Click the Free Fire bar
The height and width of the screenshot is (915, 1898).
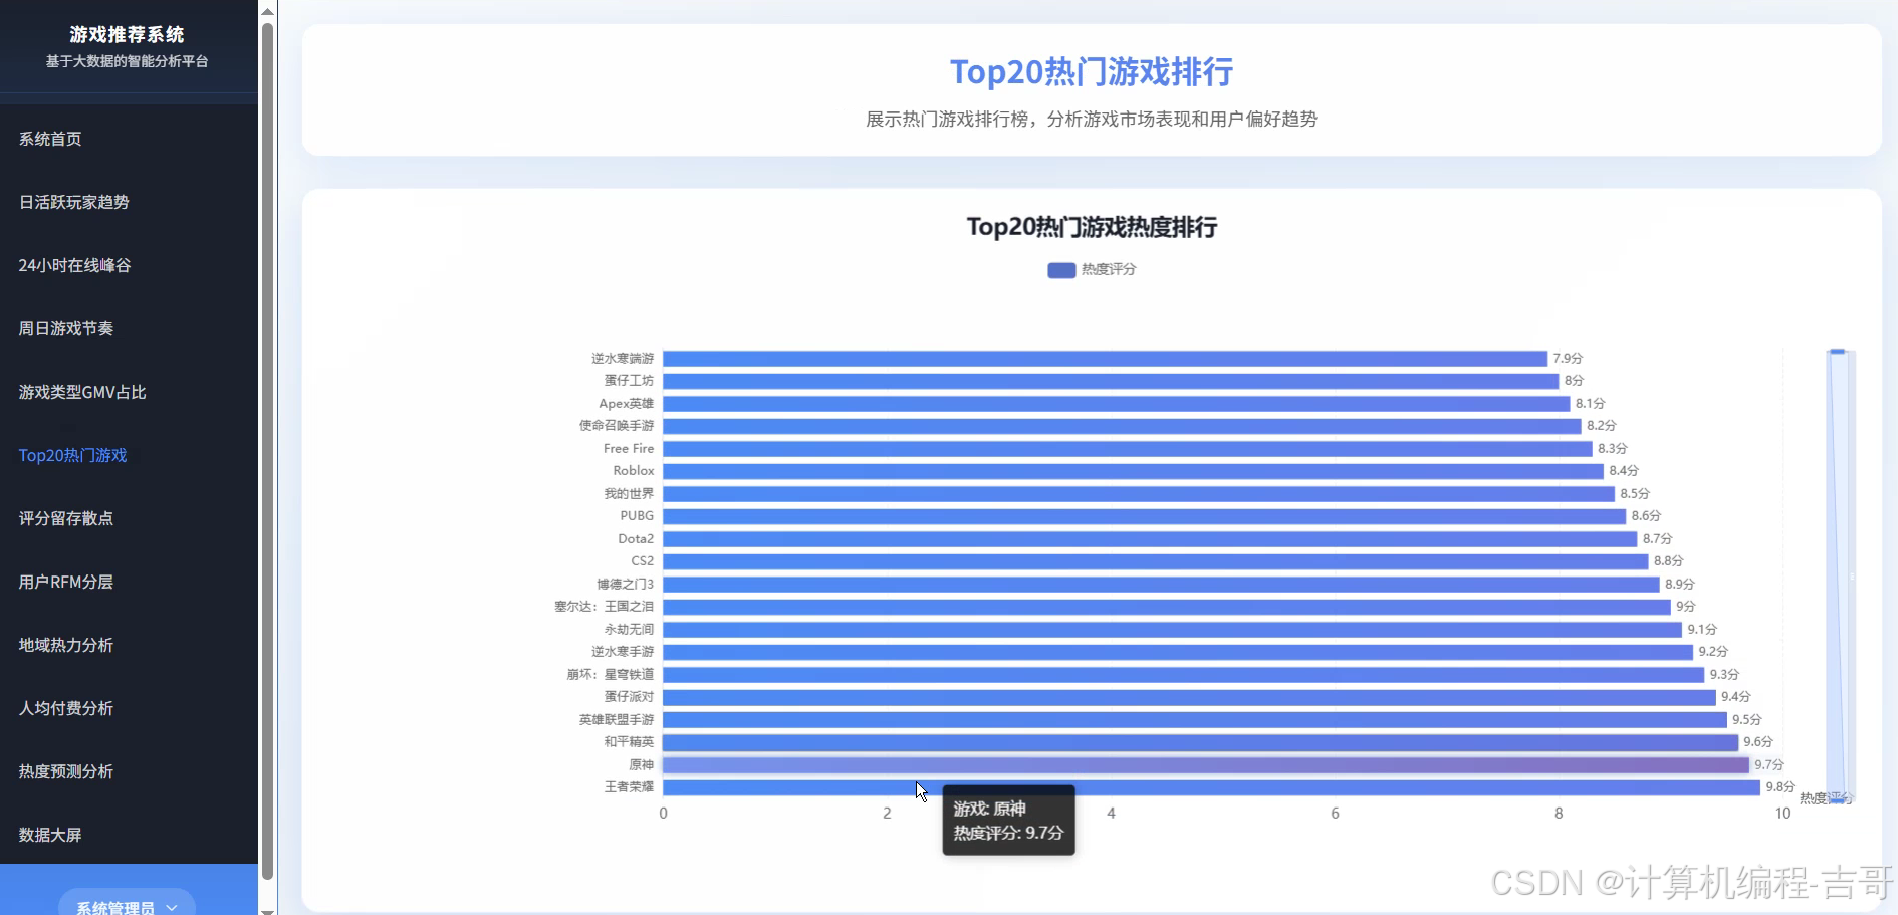pos(1127,449)
